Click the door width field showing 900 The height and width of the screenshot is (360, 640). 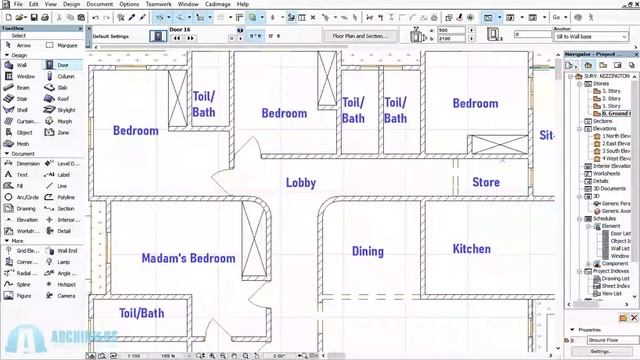(x=451, y=30)
